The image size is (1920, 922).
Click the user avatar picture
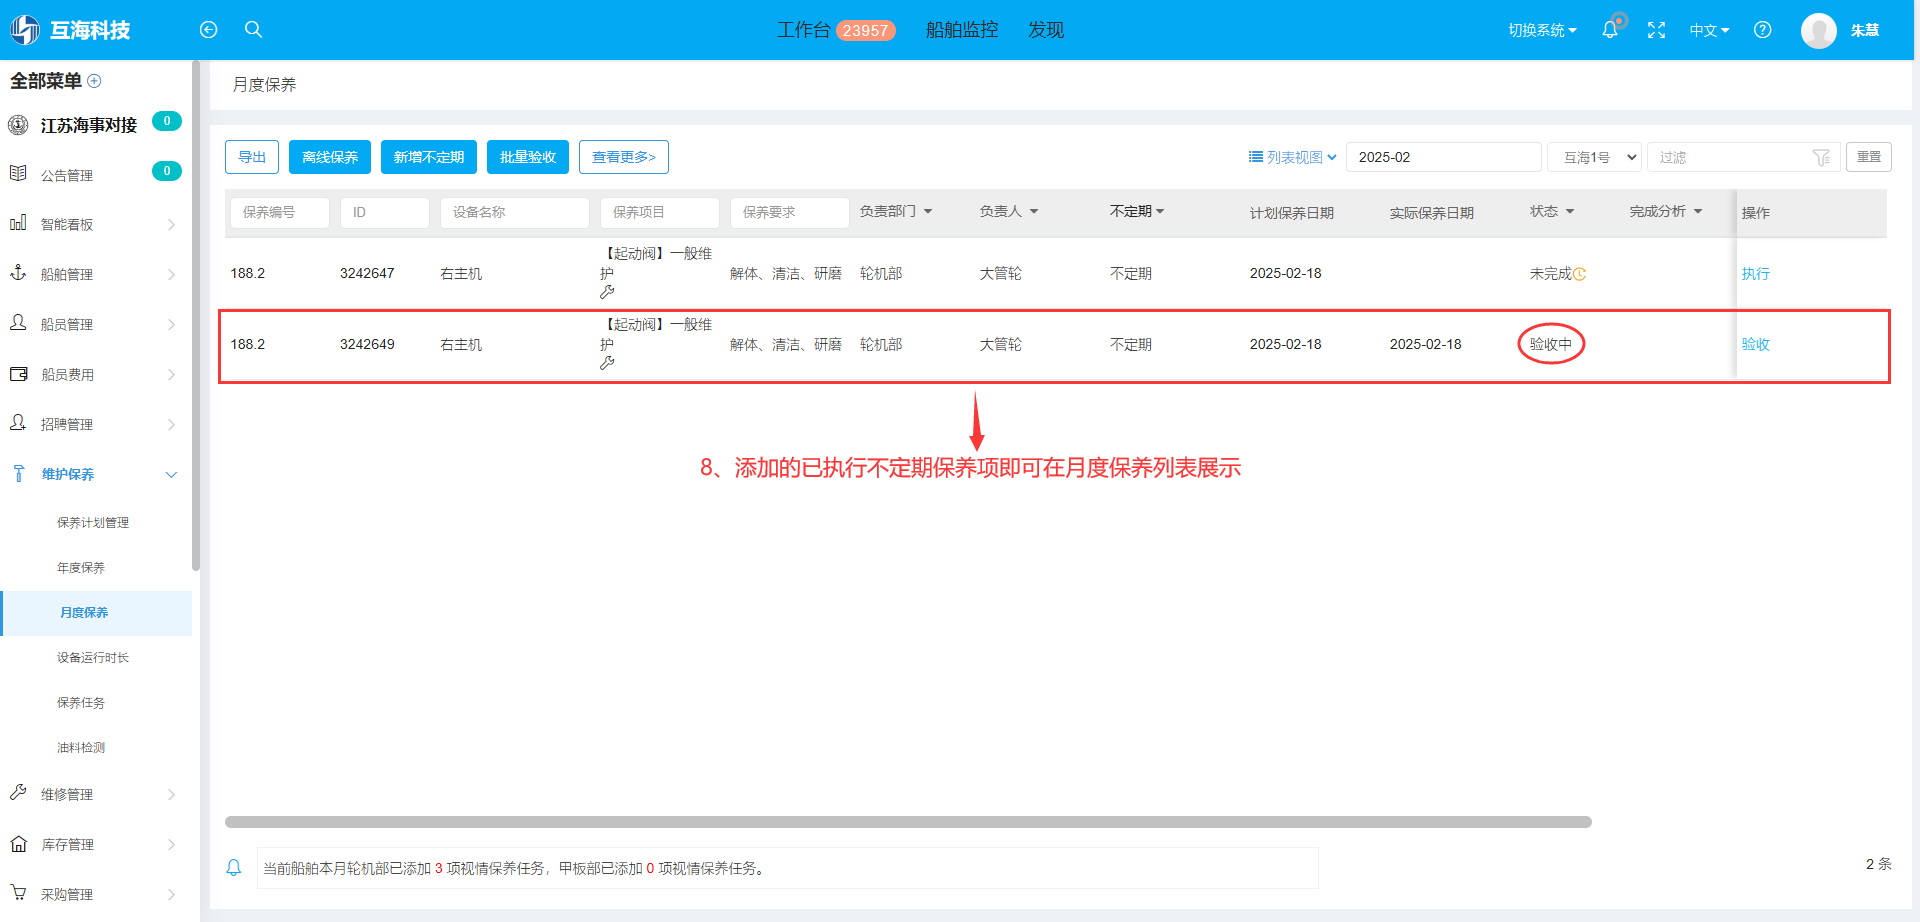(1818, 30)
